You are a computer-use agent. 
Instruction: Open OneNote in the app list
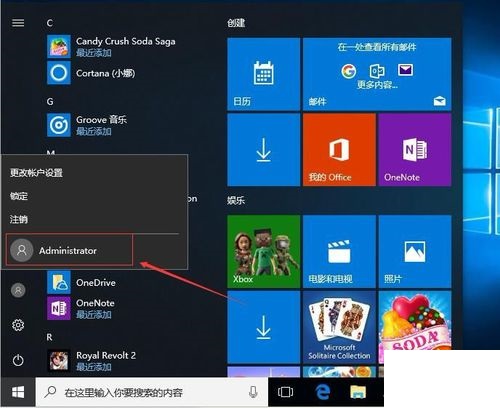(x=81, y=308)
